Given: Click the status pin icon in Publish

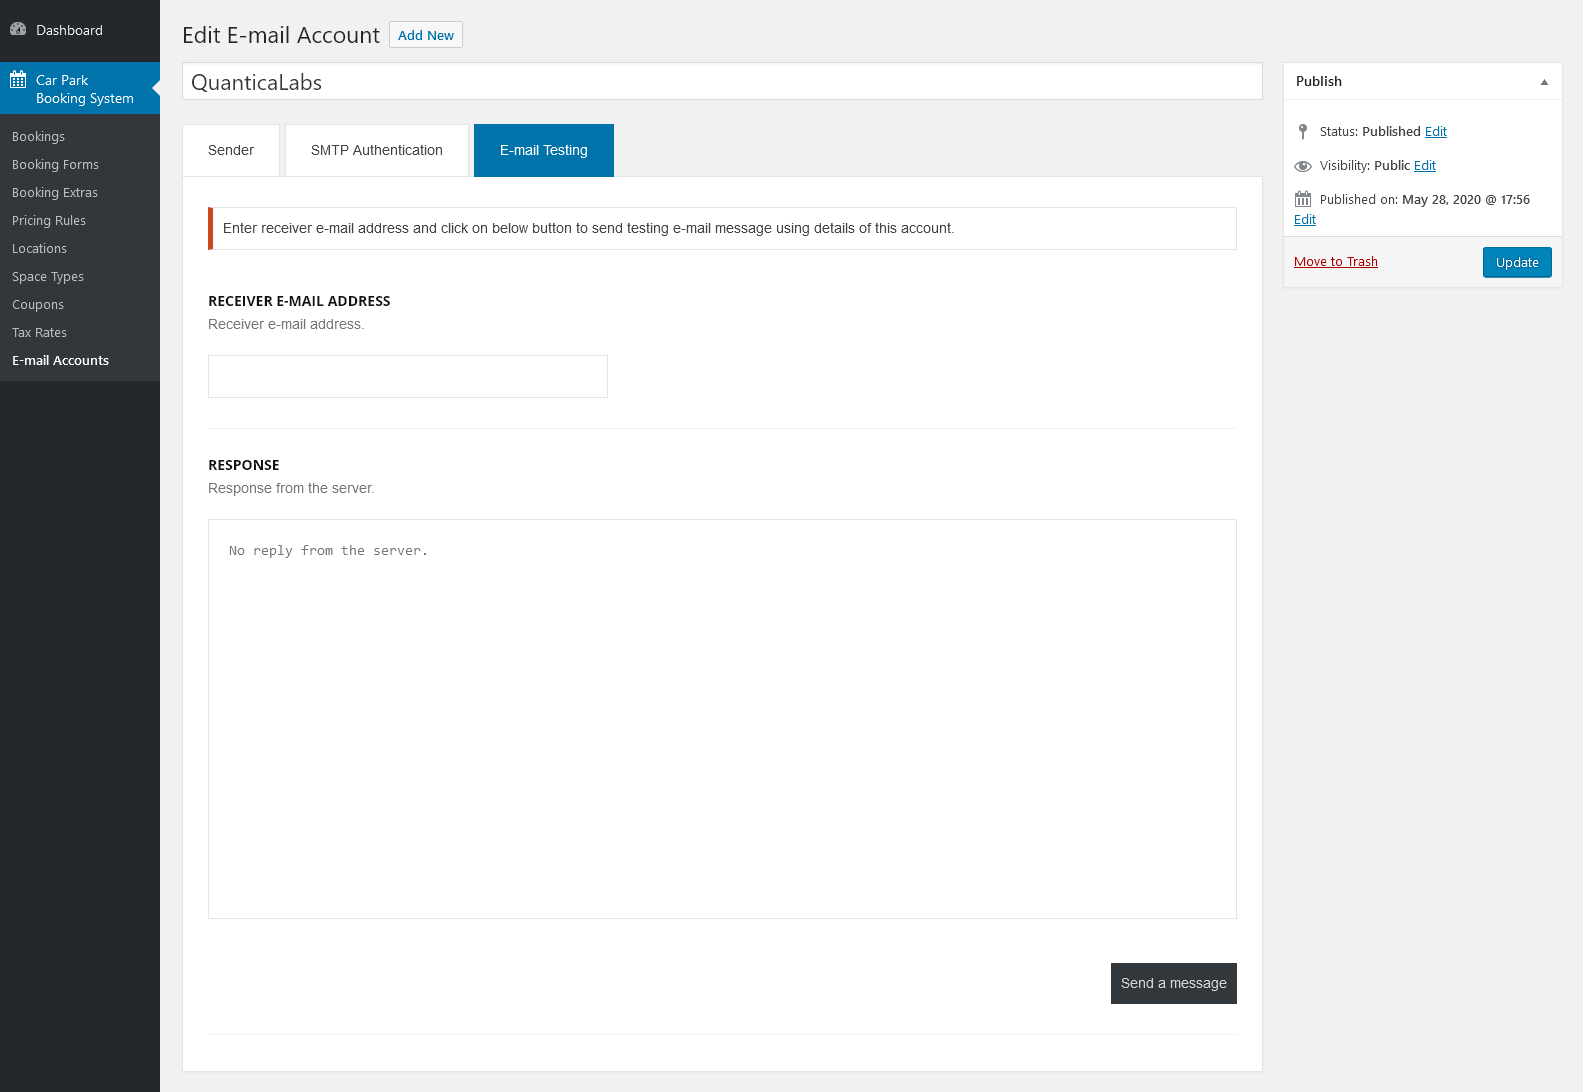Looking at the screenshot, I should pos(1302,132).
